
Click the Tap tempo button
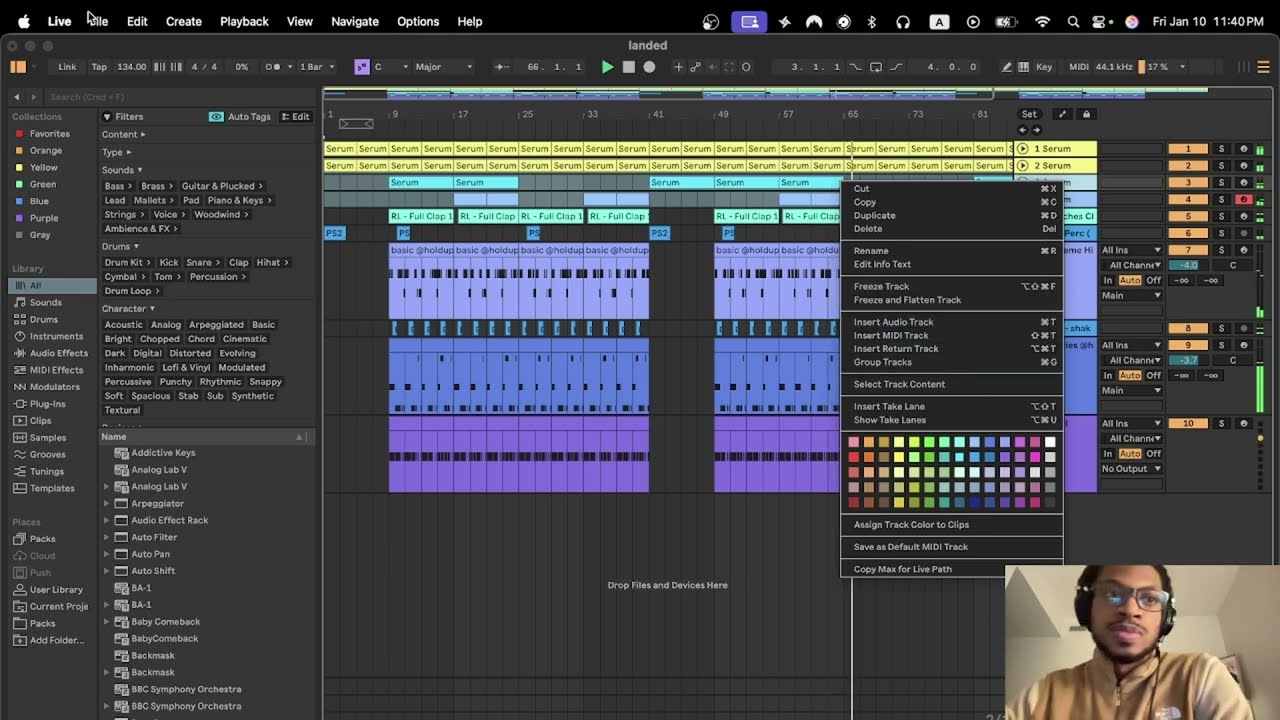point(99,67)
